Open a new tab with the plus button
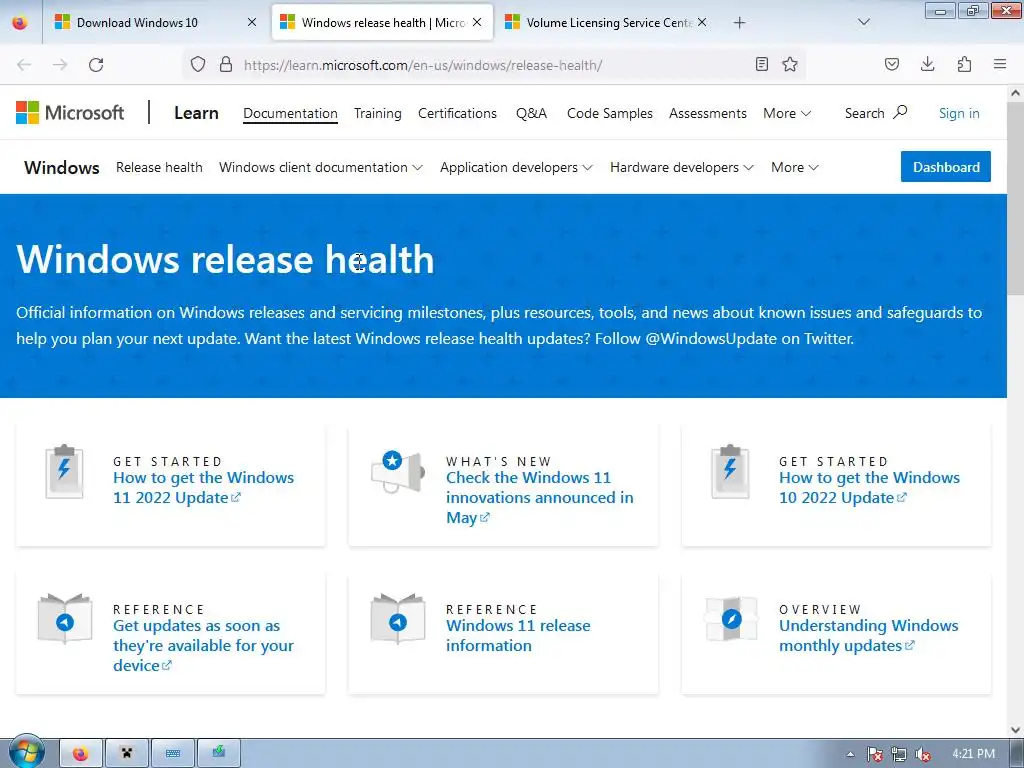This screenshot has width=1024, height=768. point(739,23)
